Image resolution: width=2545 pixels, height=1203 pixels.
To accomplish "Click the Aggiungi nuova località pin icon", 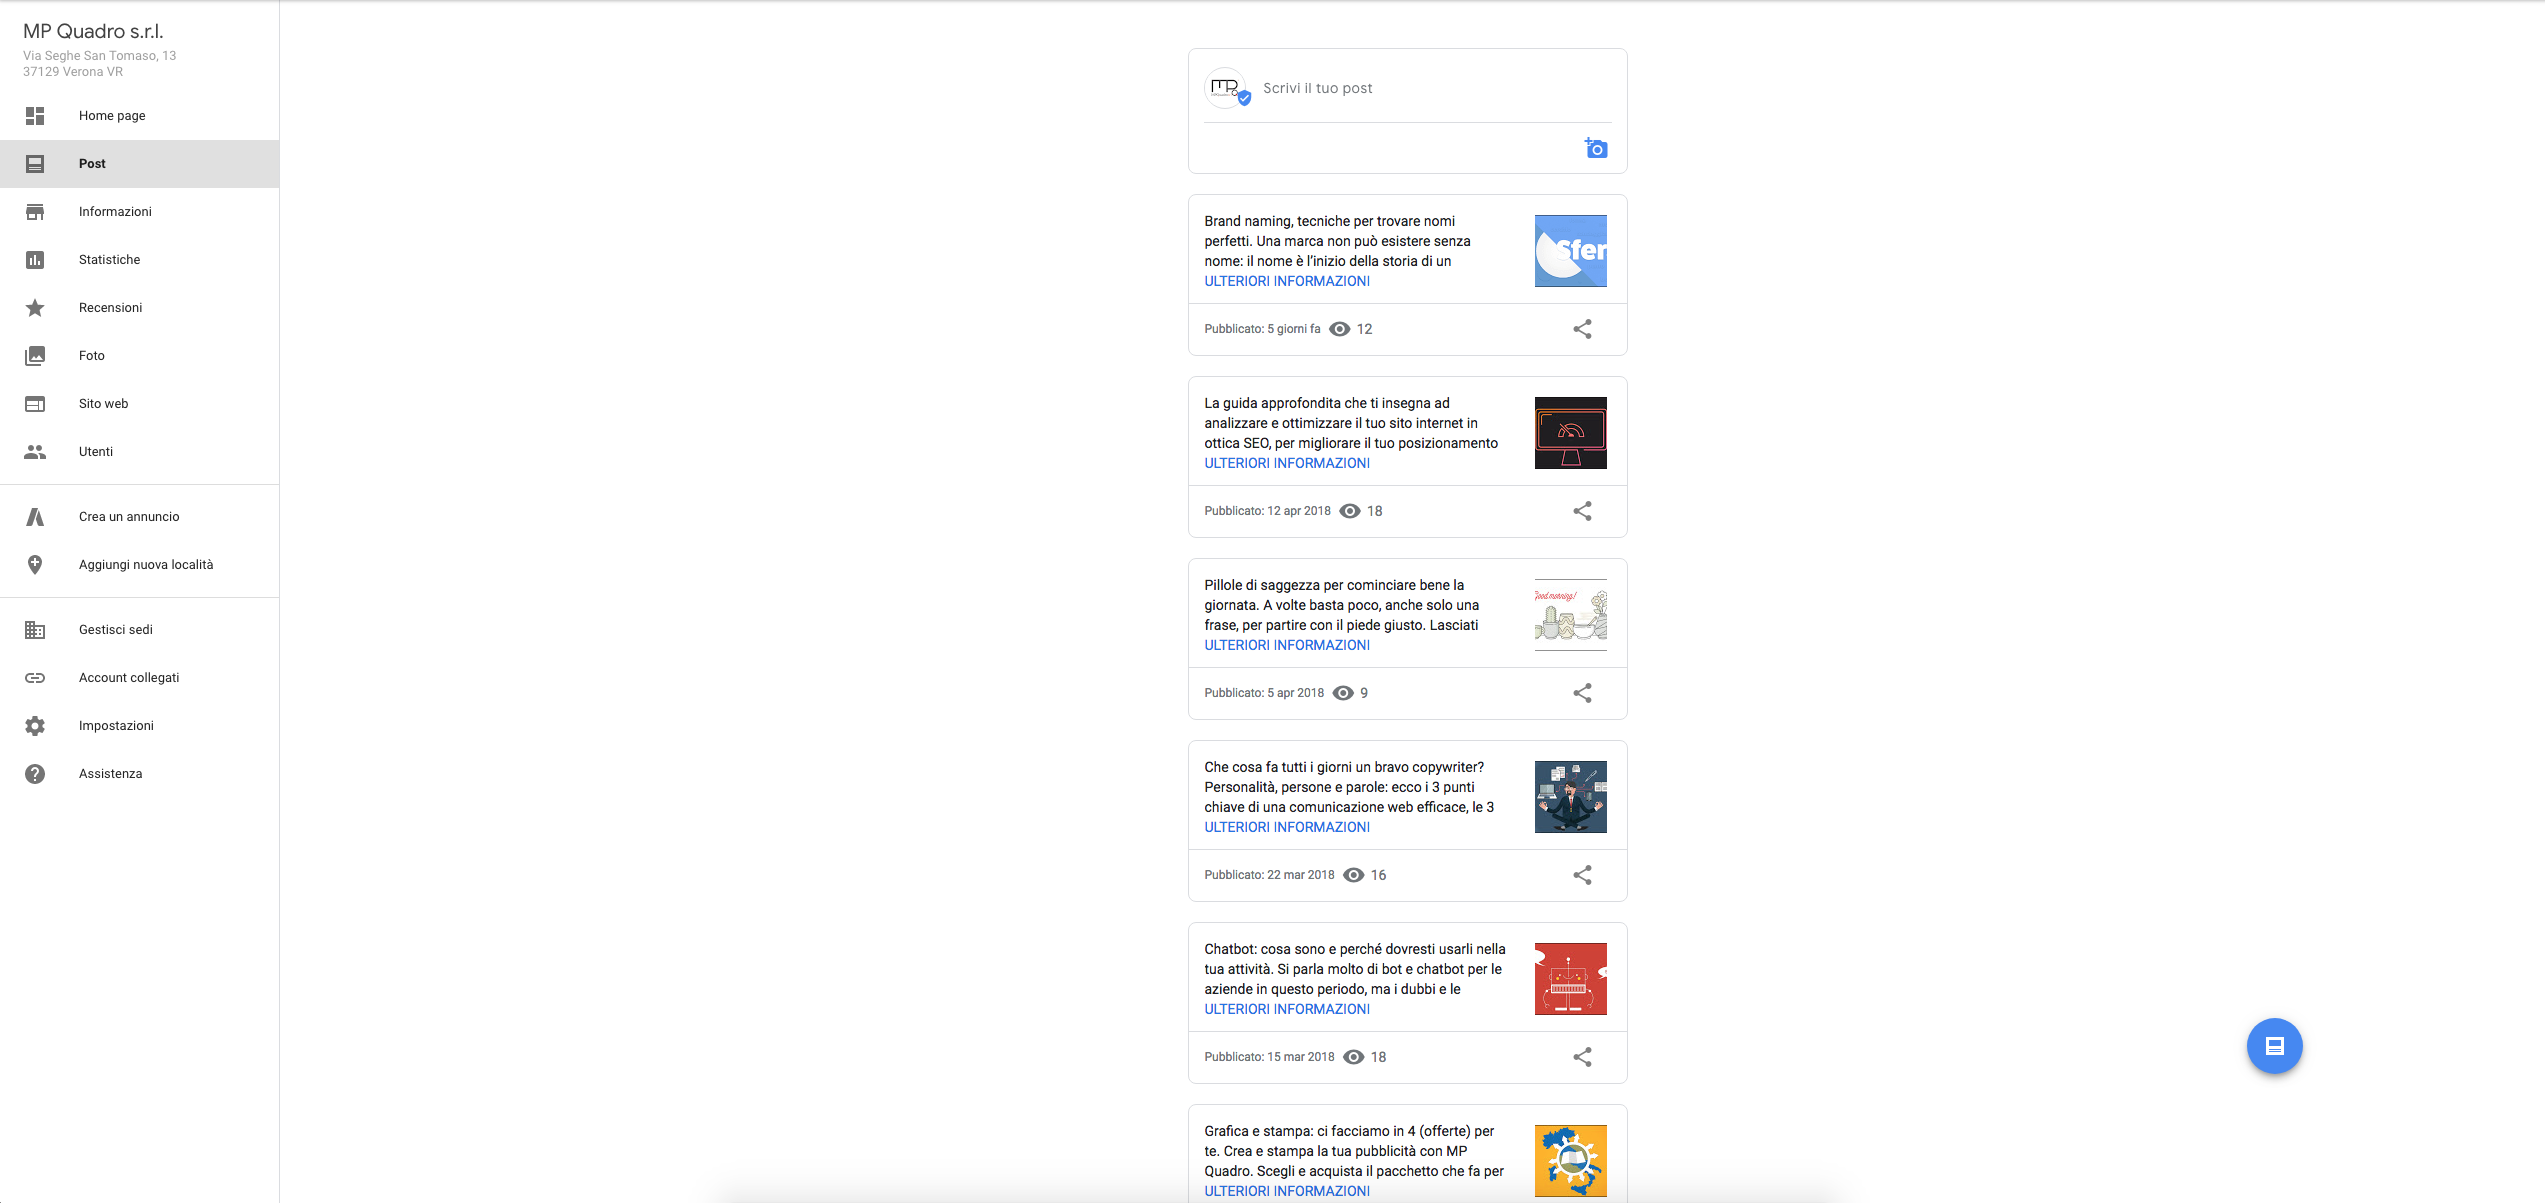I will point(35,565).
